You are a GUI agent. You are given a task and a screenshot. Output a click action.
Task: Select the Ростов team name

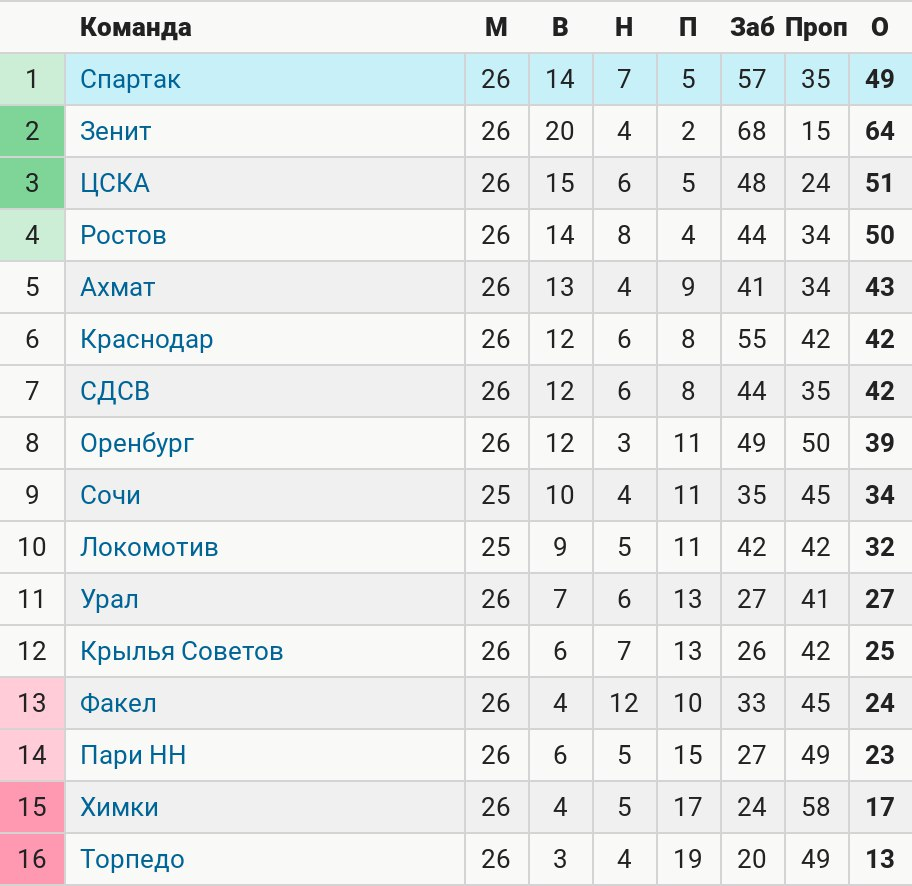(123, 236)
